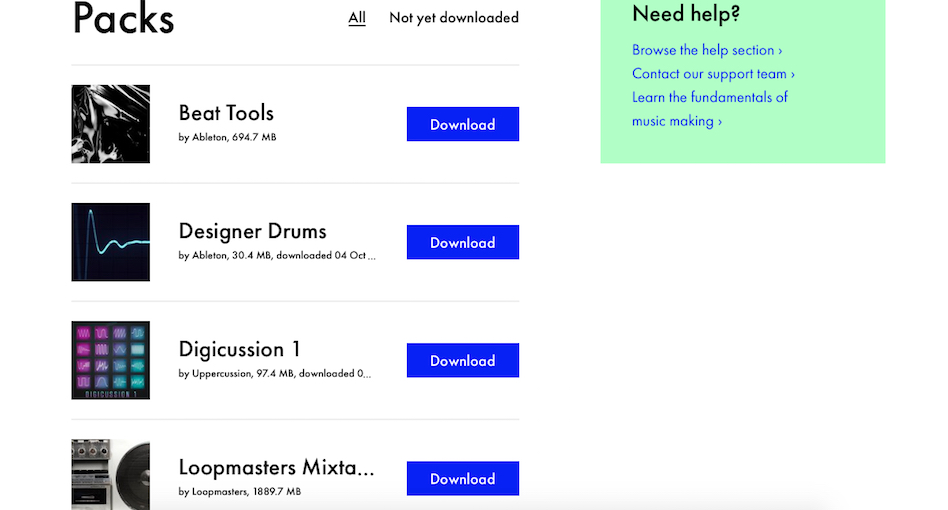
Task: Download the Digicussion 1 pack
Action: coord(463,360)
